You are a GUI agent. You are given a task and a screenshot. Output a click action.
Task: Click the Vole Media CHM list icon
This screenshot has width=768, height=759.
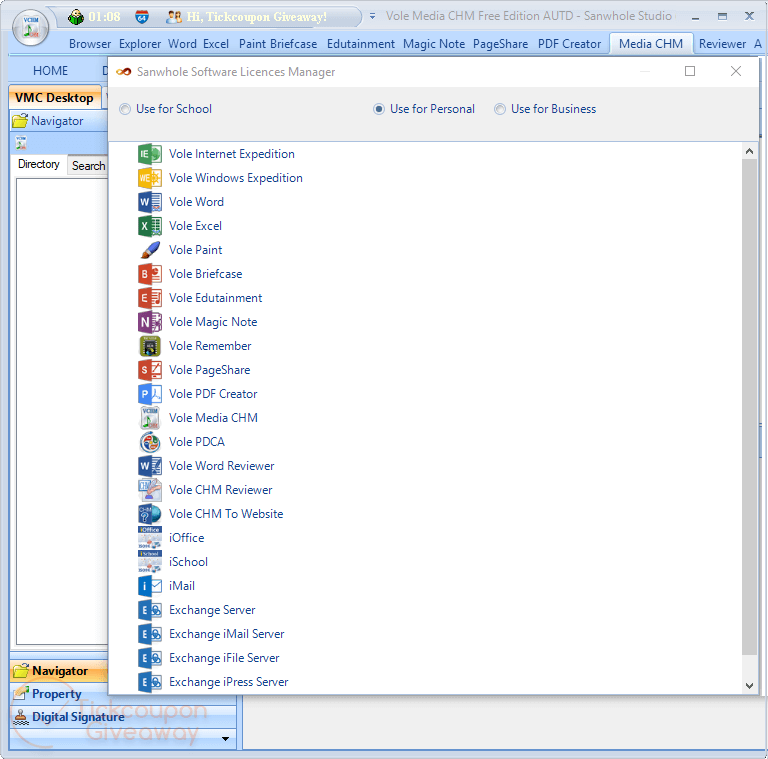[150, 418]
